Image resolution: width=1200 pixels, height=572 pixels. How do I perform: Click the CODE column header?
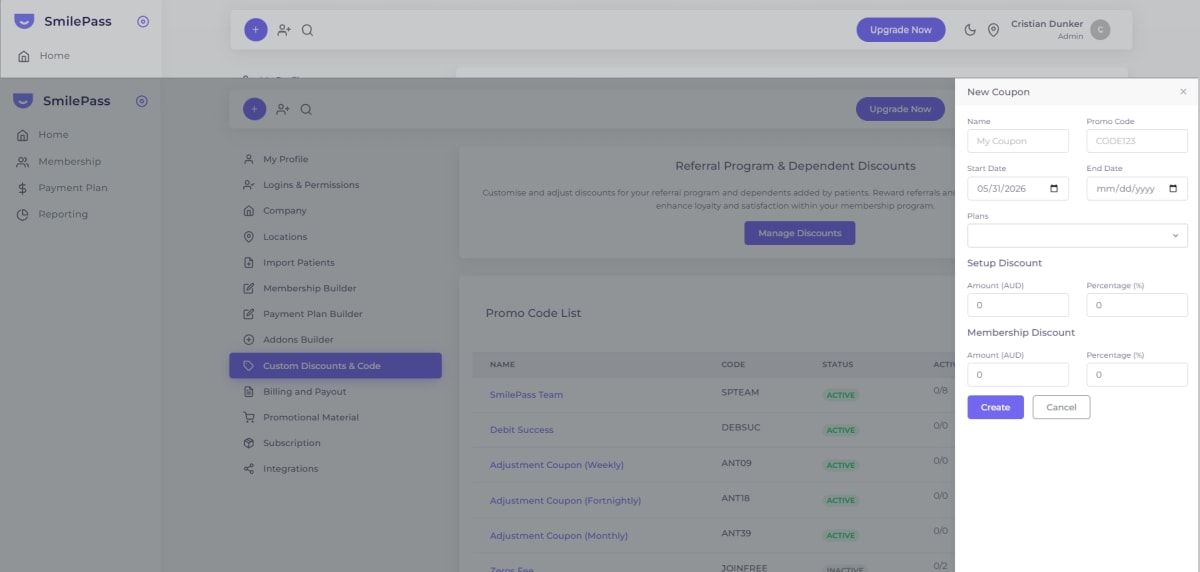(733, 365)
